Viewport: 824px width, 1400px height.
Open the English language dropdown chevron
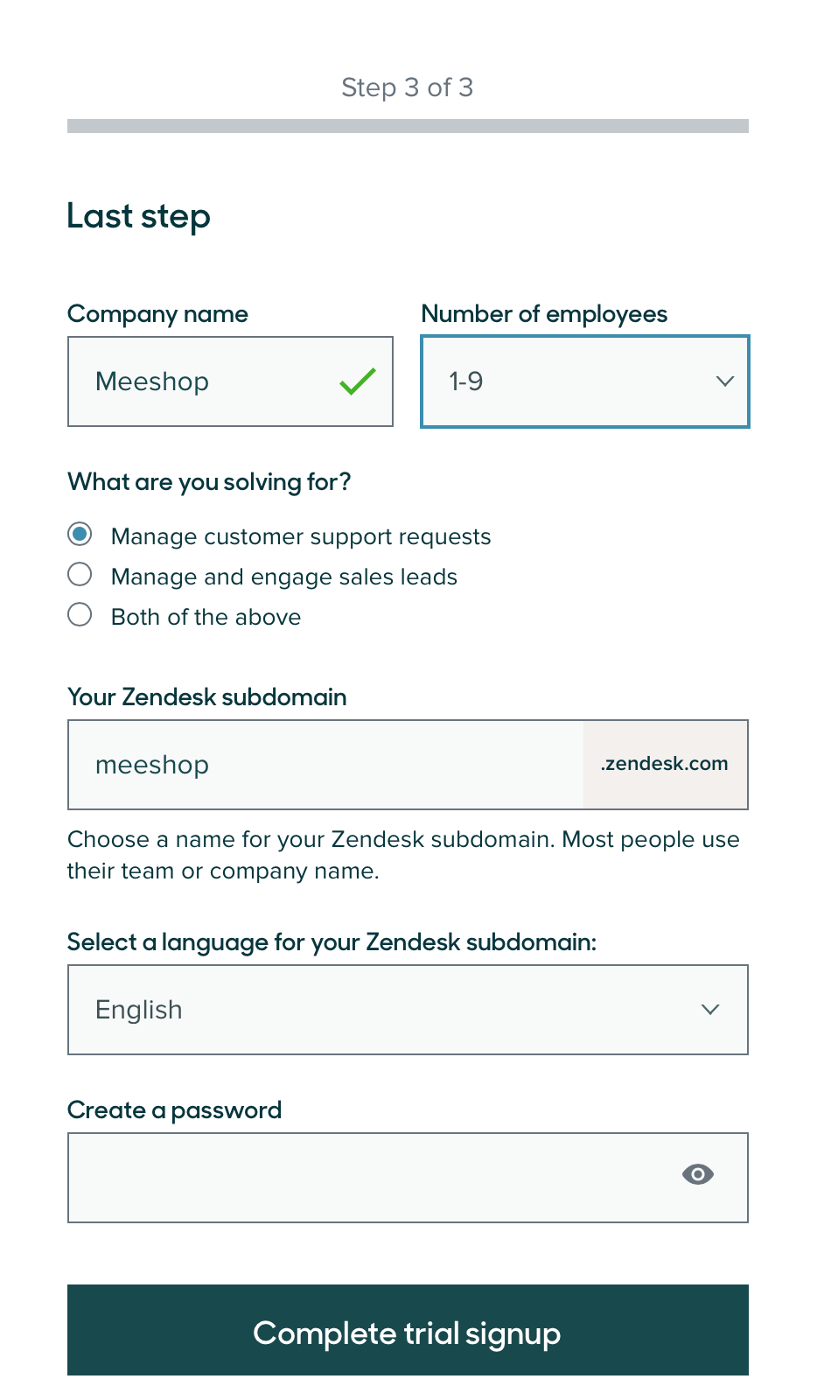(x=710, y=1009)
